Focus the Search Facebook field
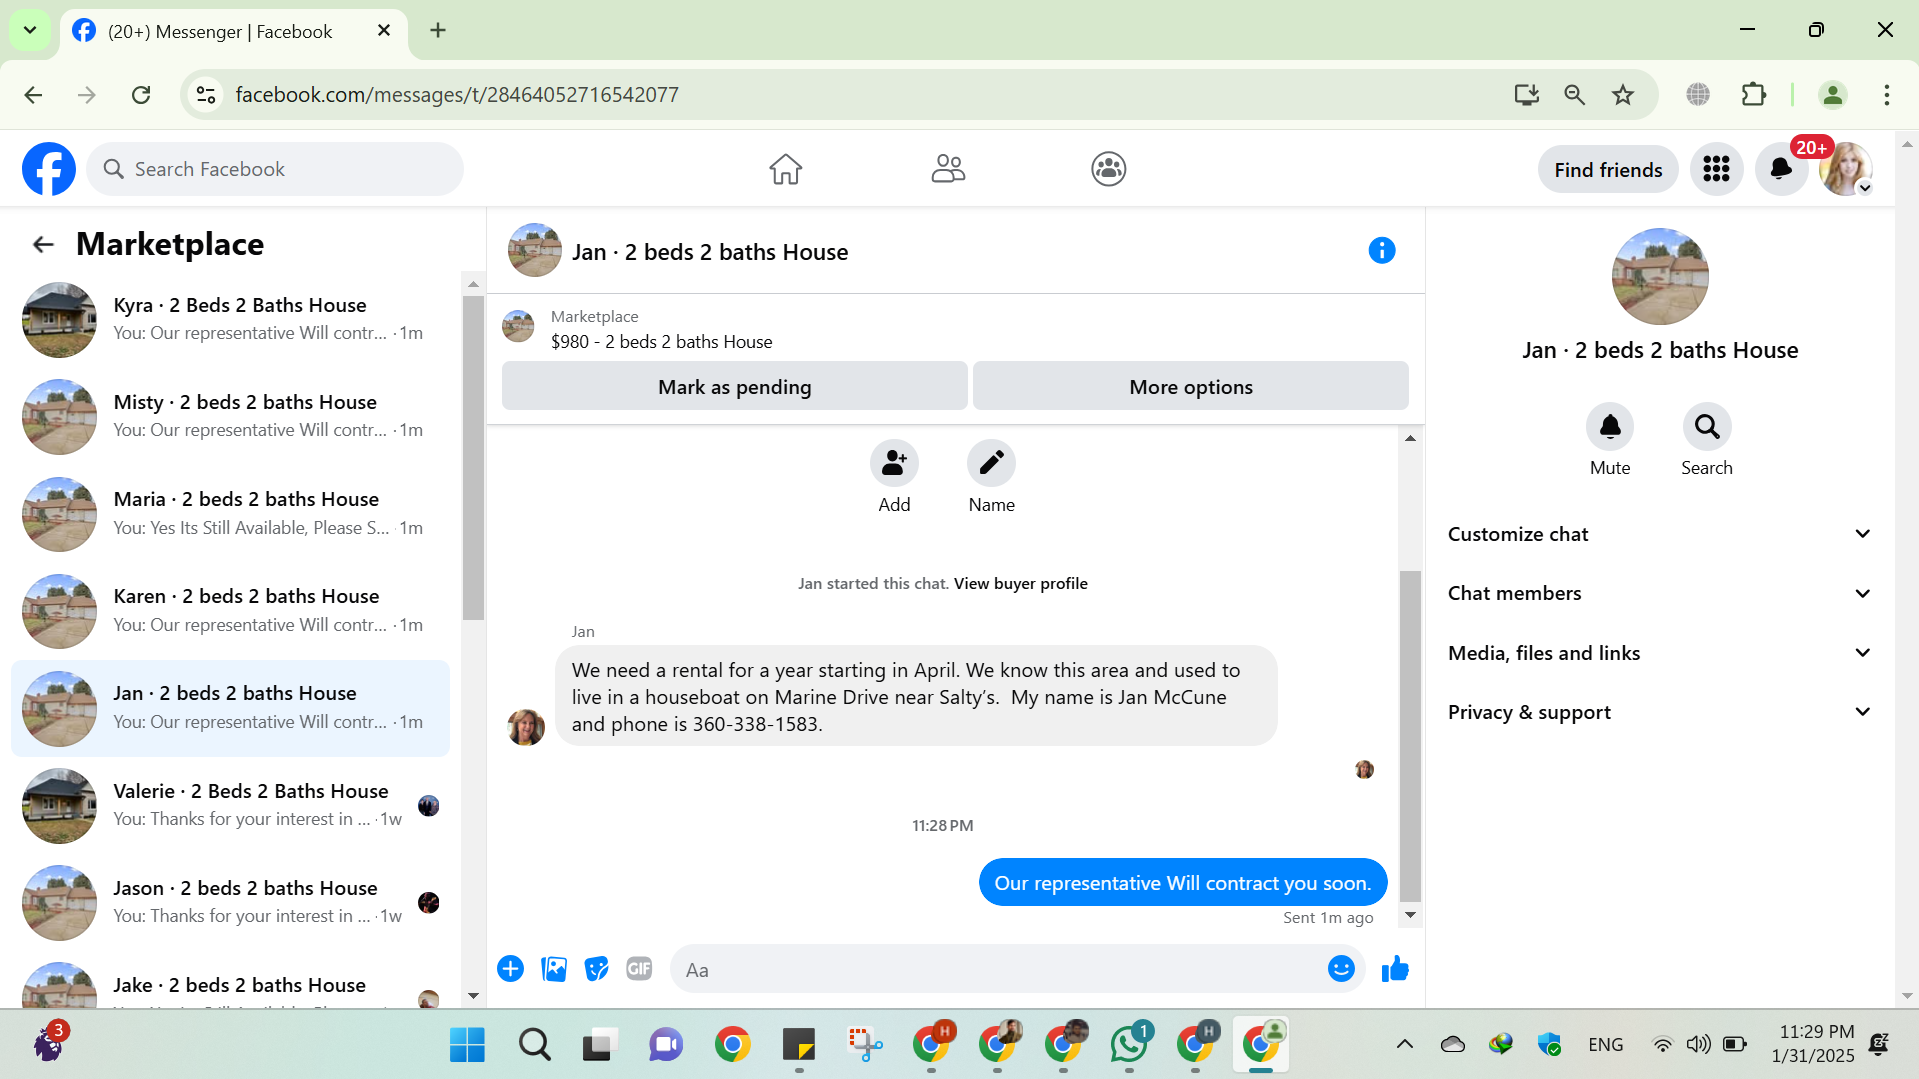The image size is (1919, 1079). point(275,169)
